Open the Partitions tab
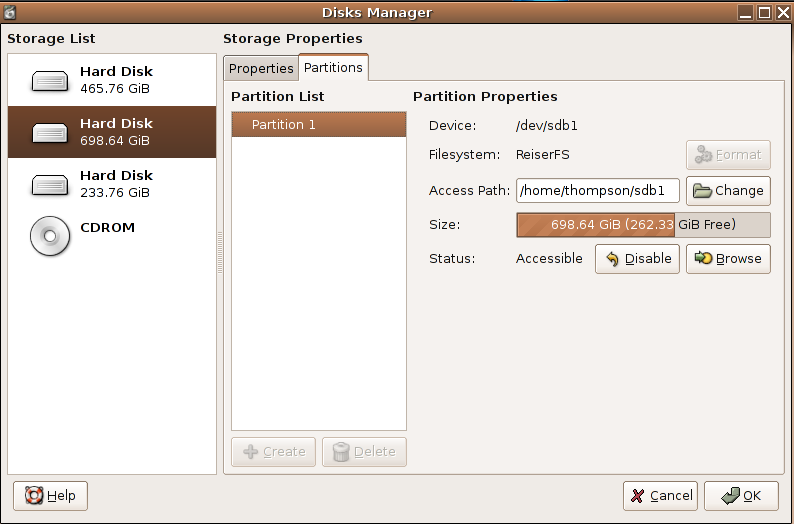The width and height of the screenshot is (794, 524). (x=333, y=68)
